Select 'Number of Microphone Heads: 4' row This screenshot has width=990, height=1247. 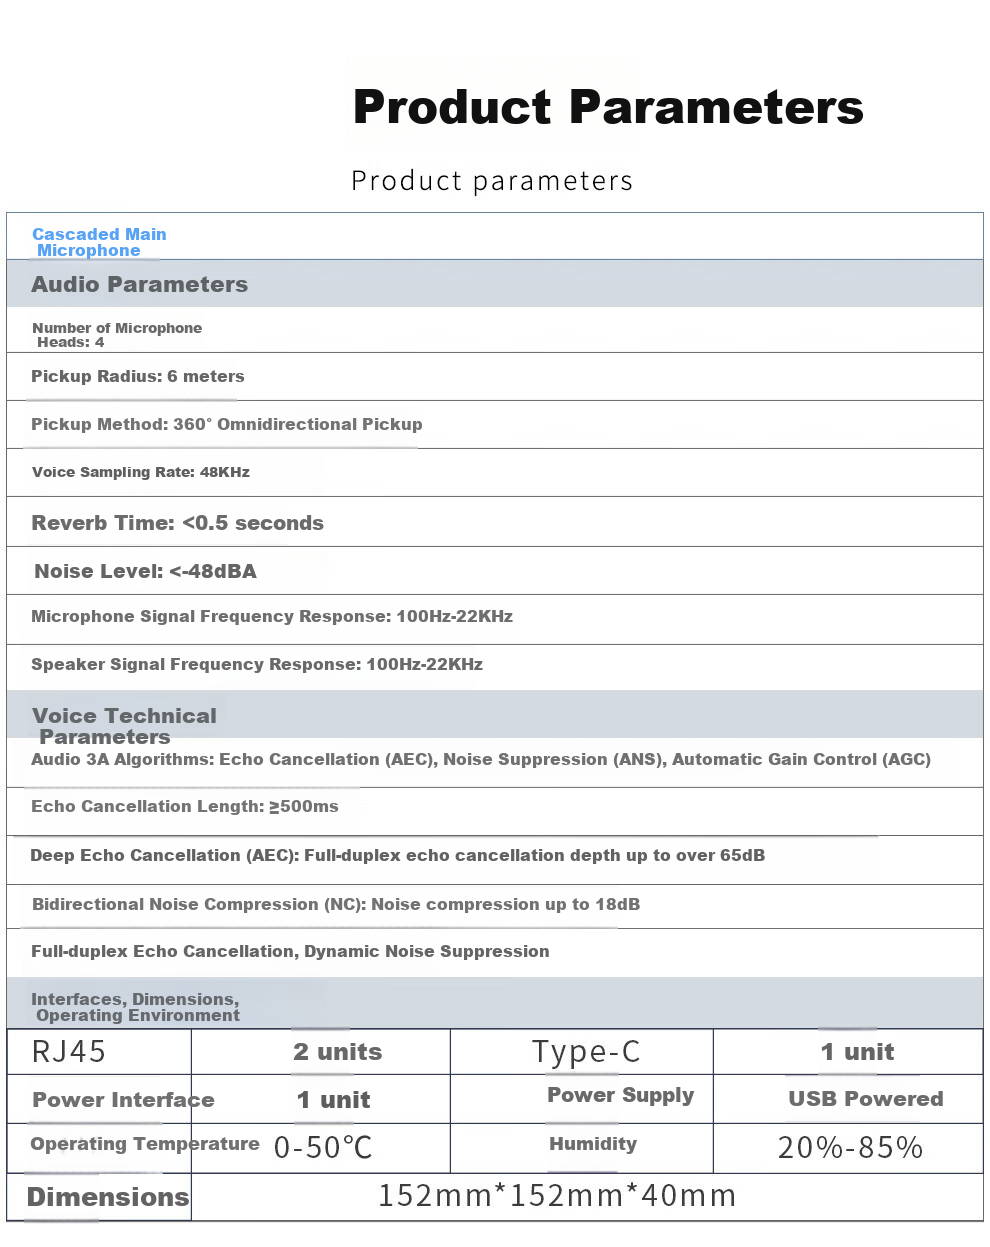495,330
